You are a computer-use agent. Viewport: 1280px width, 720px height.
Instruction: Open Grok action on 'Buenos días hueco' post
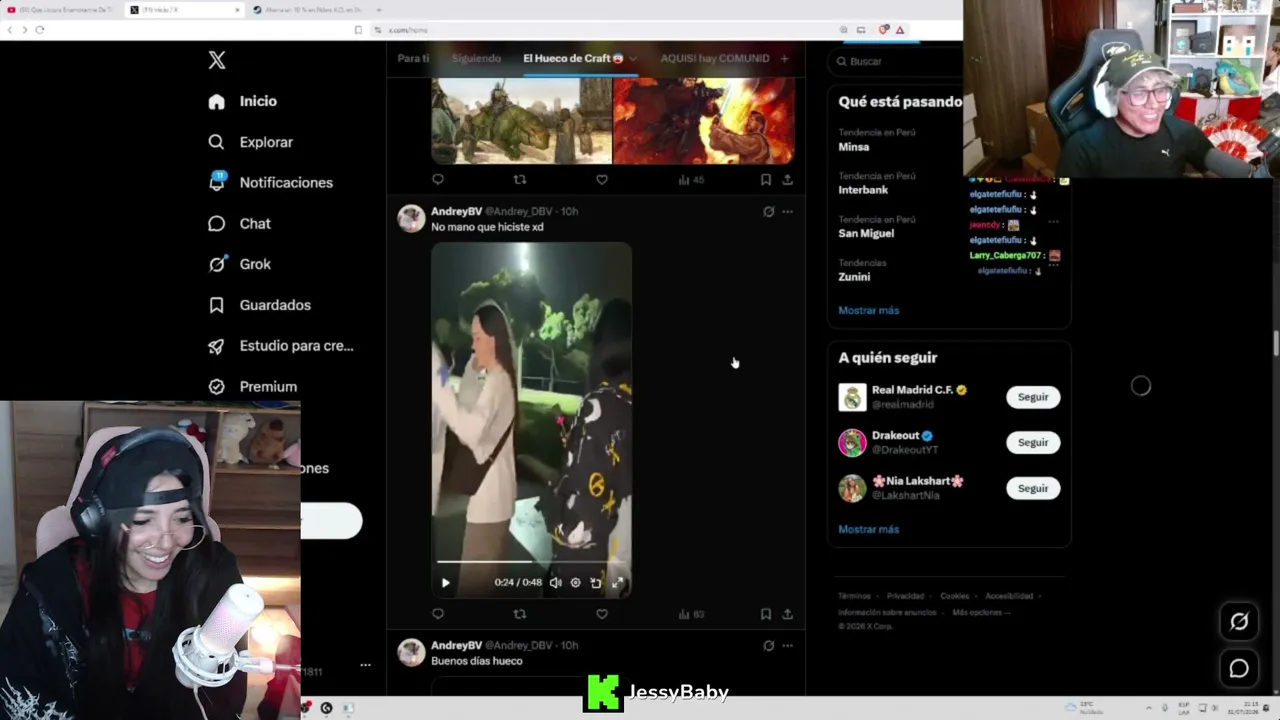[x=768, y=646]
